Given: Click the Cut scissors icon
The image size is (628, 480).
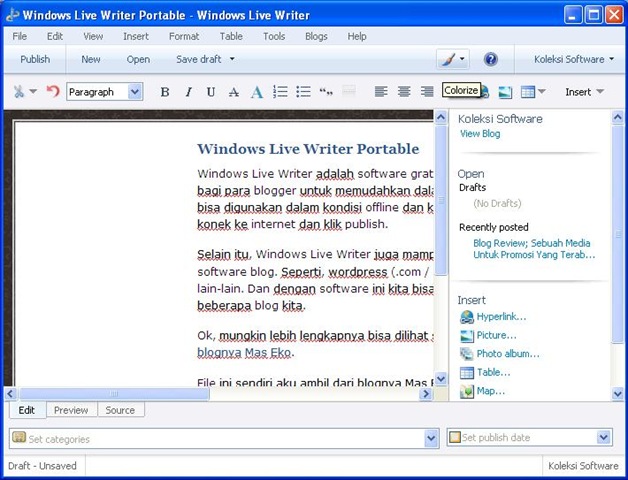Looking at the screenshot, I should pos(18,91).
